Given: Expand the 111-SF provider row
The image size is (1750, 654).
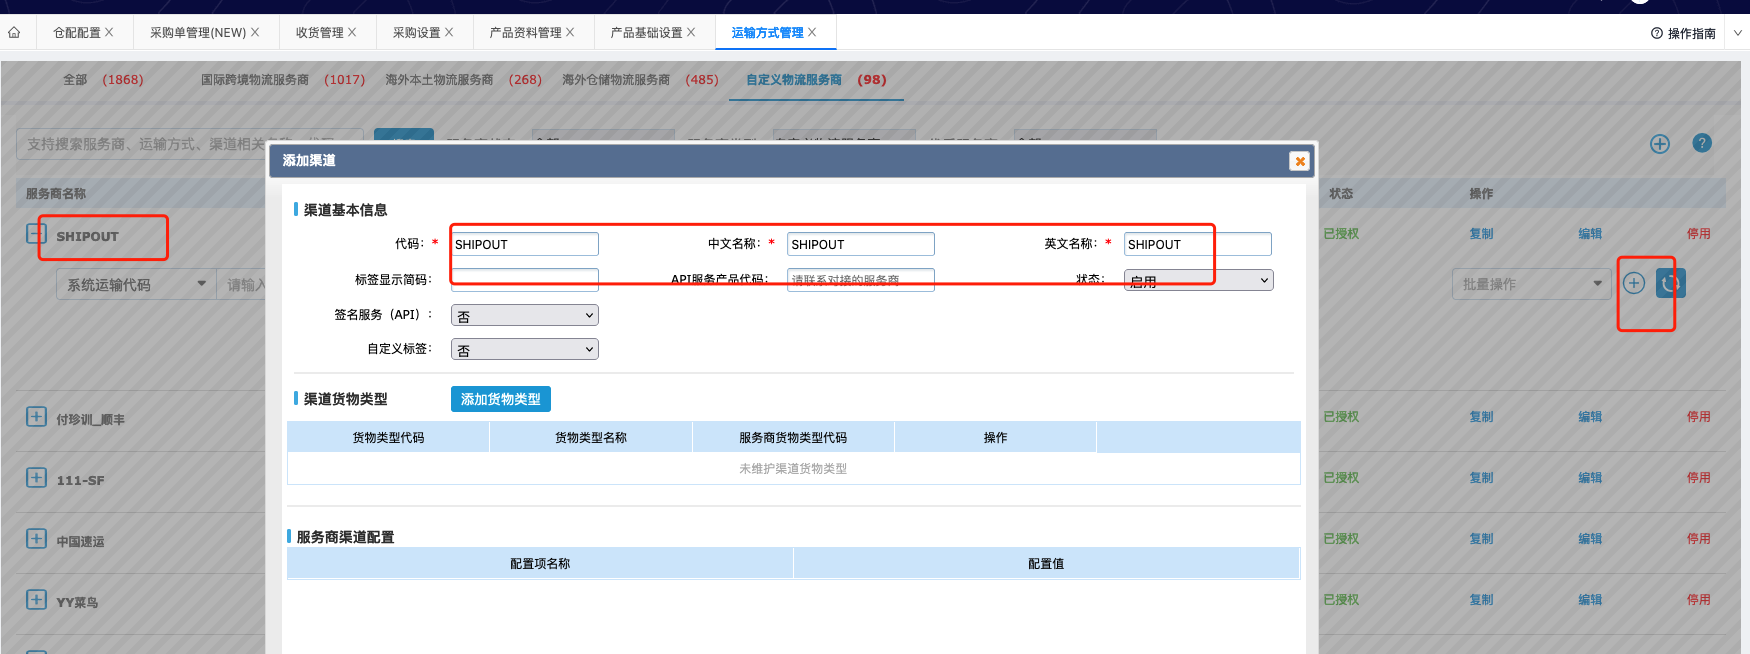Looking at the screenshot, I should (37, 478).
